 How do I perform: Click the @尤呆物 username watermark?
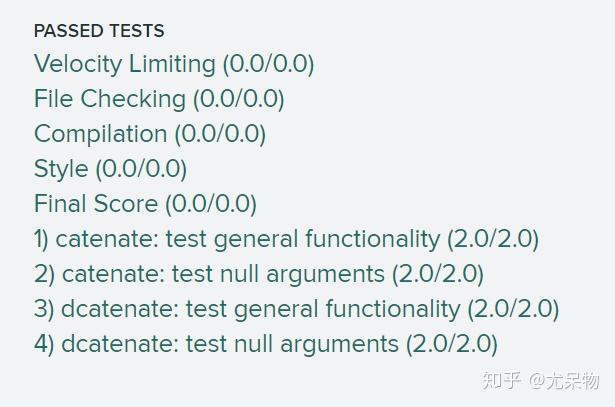click(565, 381)
